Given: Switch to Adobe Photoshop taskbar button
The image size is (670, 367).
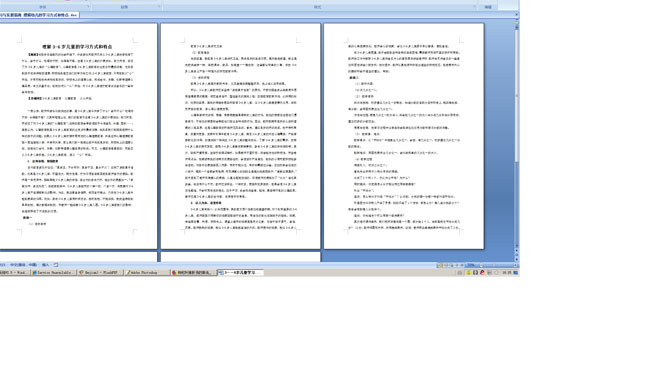Looking at the screenshot, I should pos(147,272).
